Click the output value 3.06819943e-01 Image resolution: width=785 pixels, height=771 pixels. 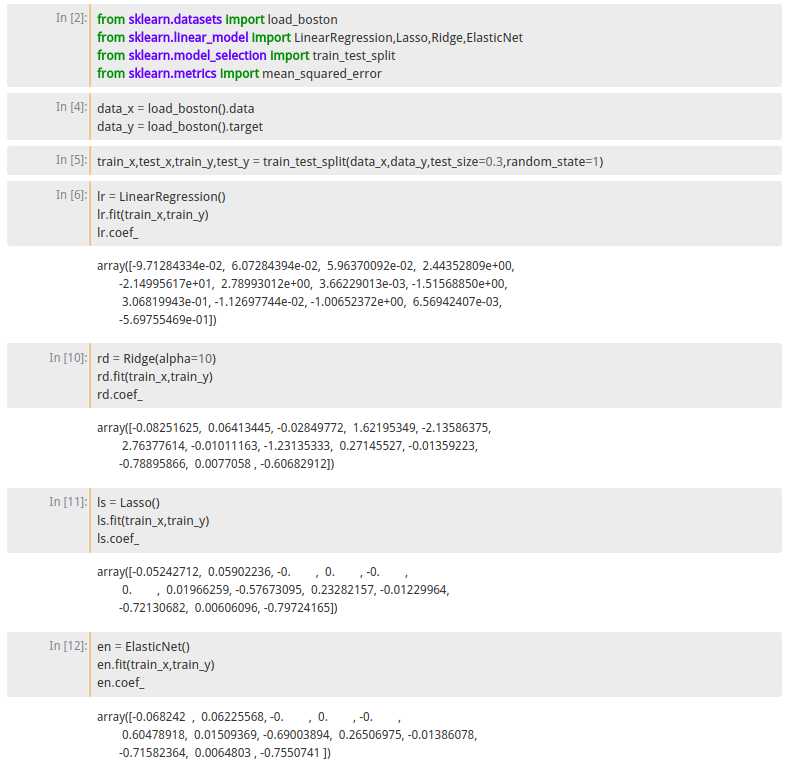165,302
